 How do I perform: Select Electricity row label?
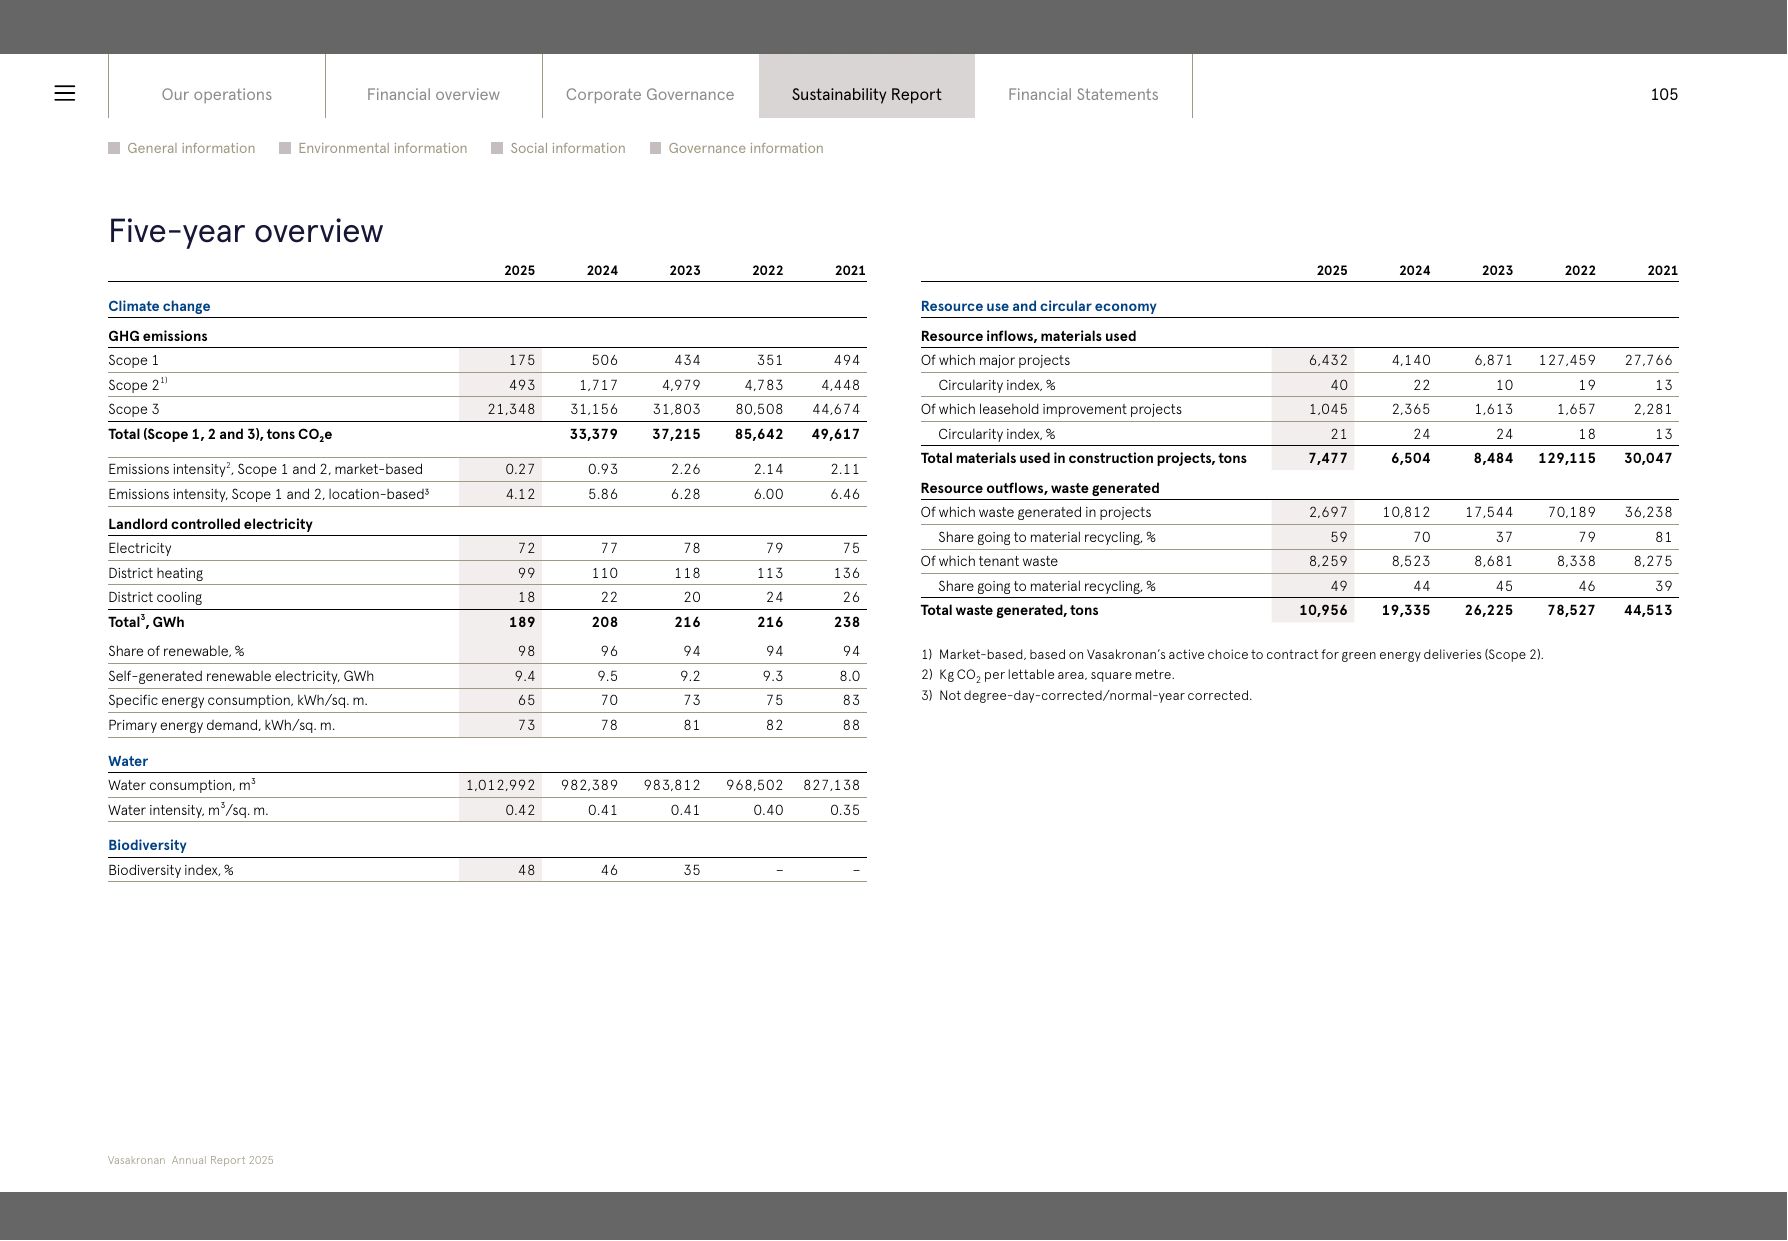pos(140,548)
